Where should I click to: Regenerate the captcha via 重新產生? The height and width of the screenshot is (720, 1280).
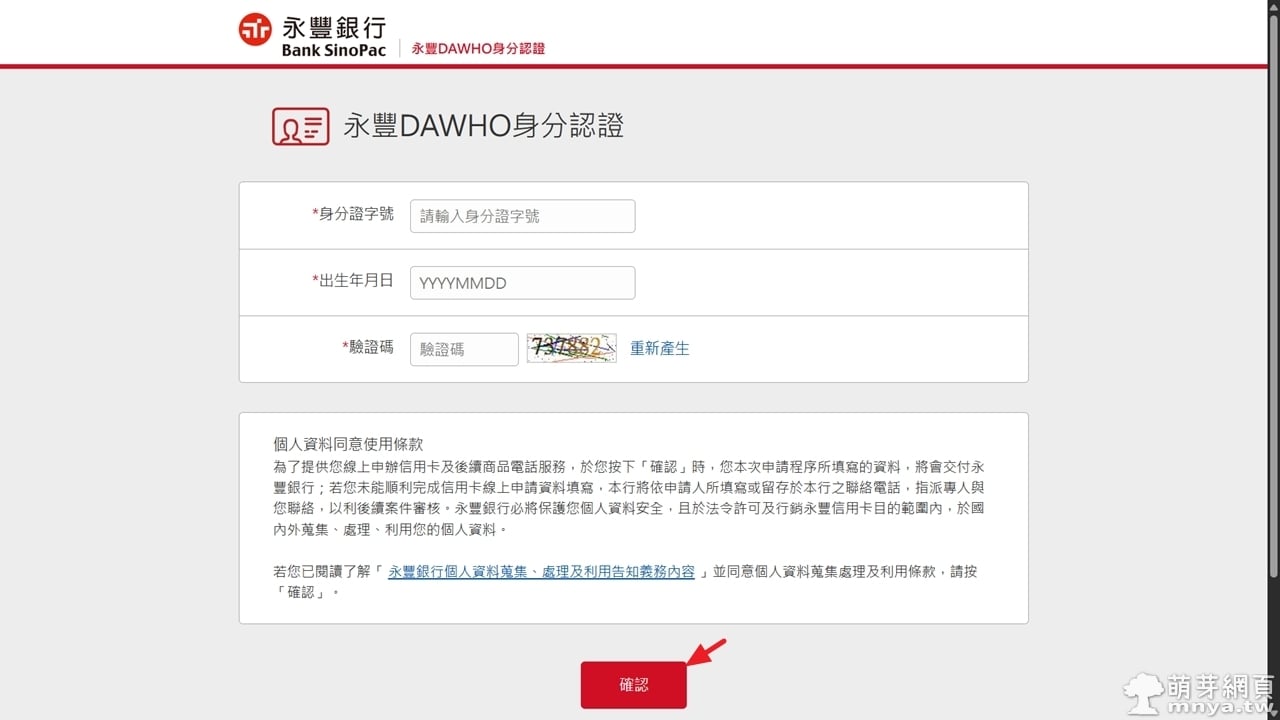(659, 349)
